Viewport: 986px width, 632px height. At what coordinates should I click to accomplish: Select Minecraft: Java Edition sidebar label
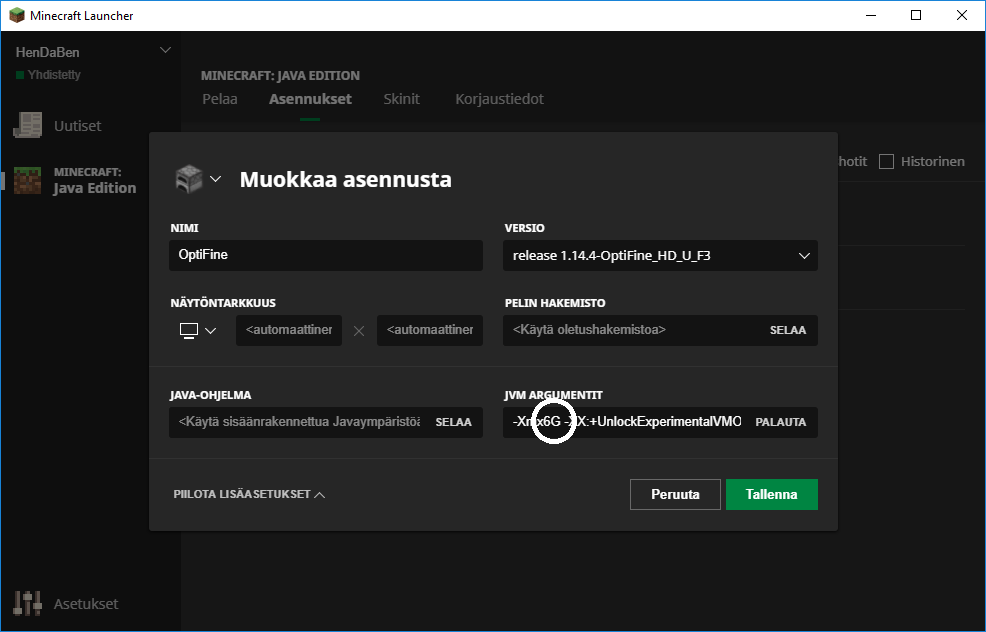coord(94,180)
